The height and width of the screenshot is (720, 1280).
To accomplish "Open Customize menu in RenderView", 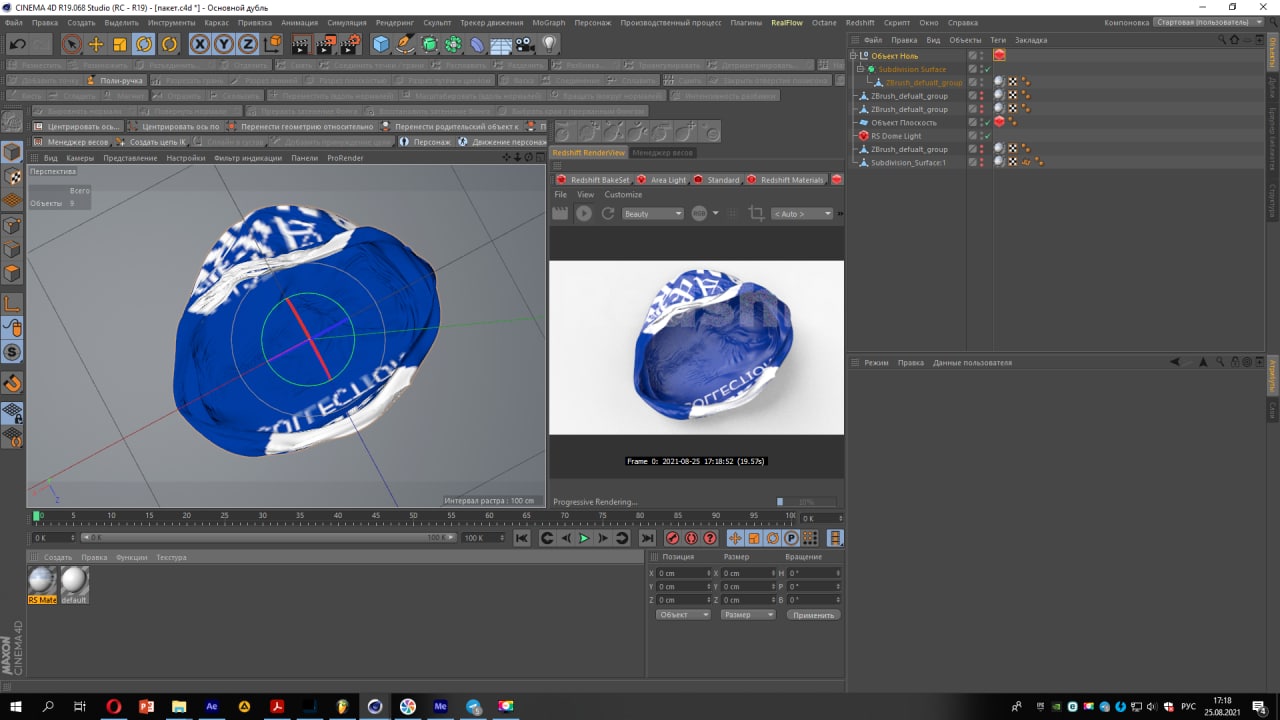I will pyautogui.click(x=623, y=195).
